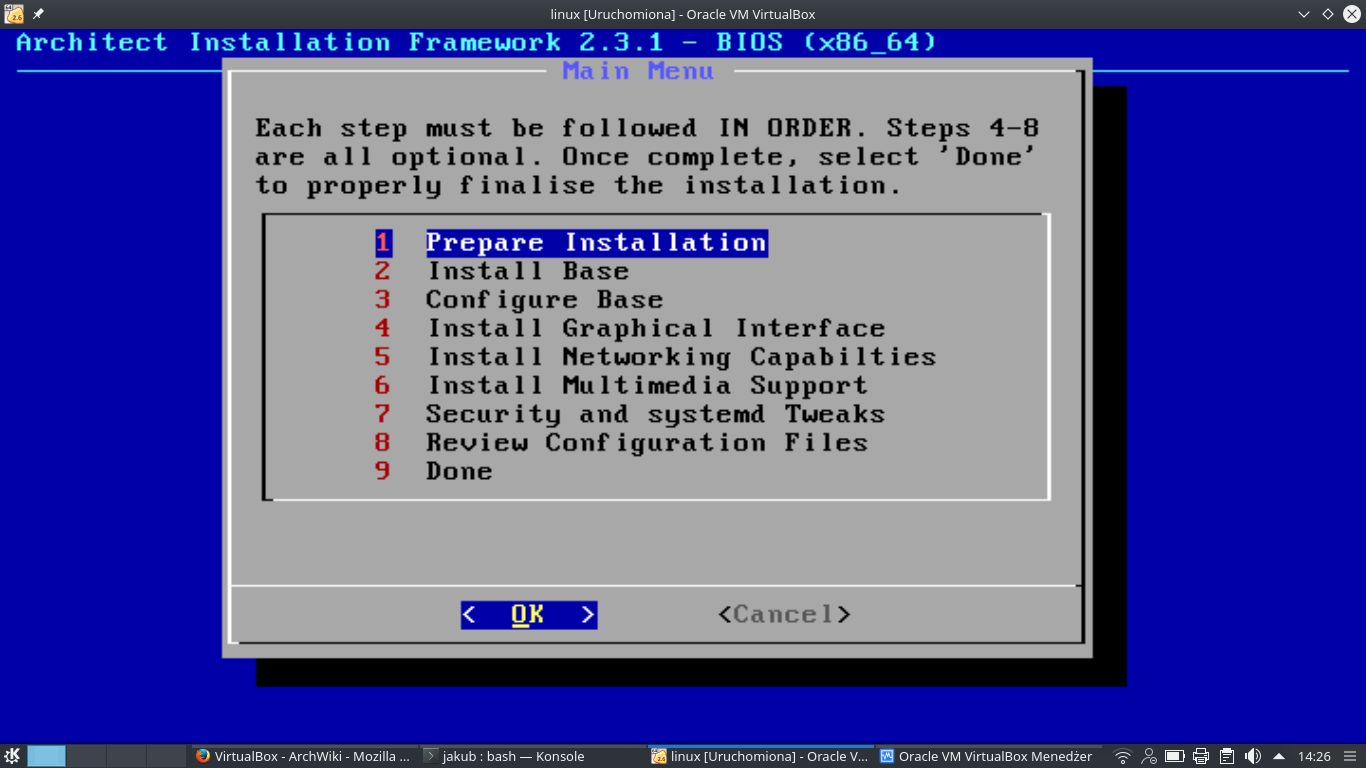
Task: Select linux [Uruchomiona] taskbar entry
Action: 760,756
